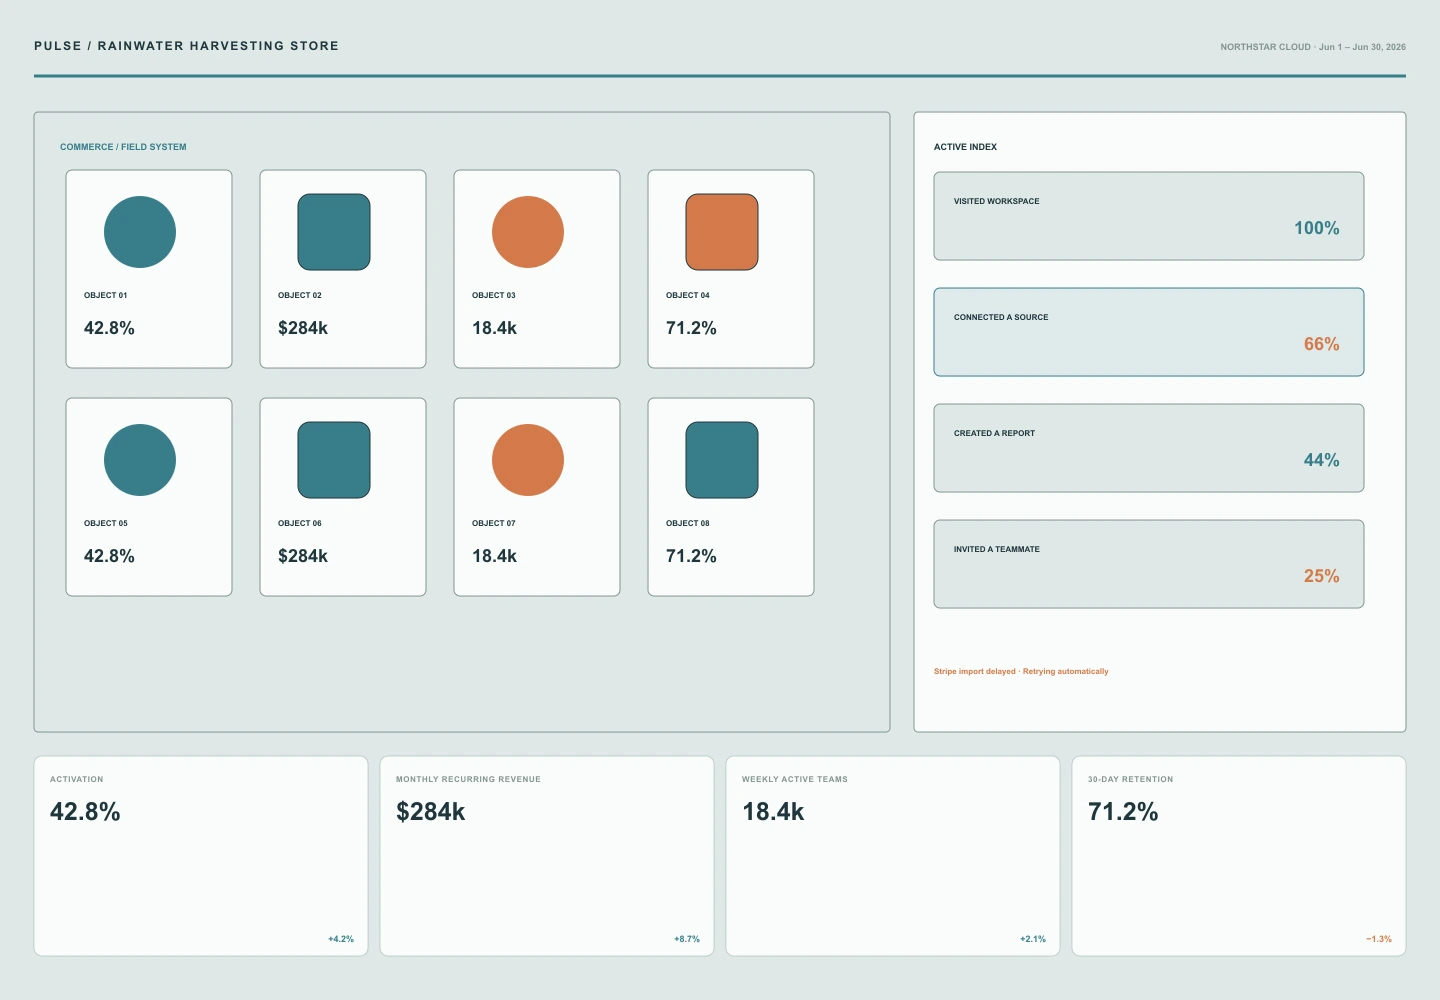
Task: Click the 44% value in Created a Report
Action: coord(1321,460)
